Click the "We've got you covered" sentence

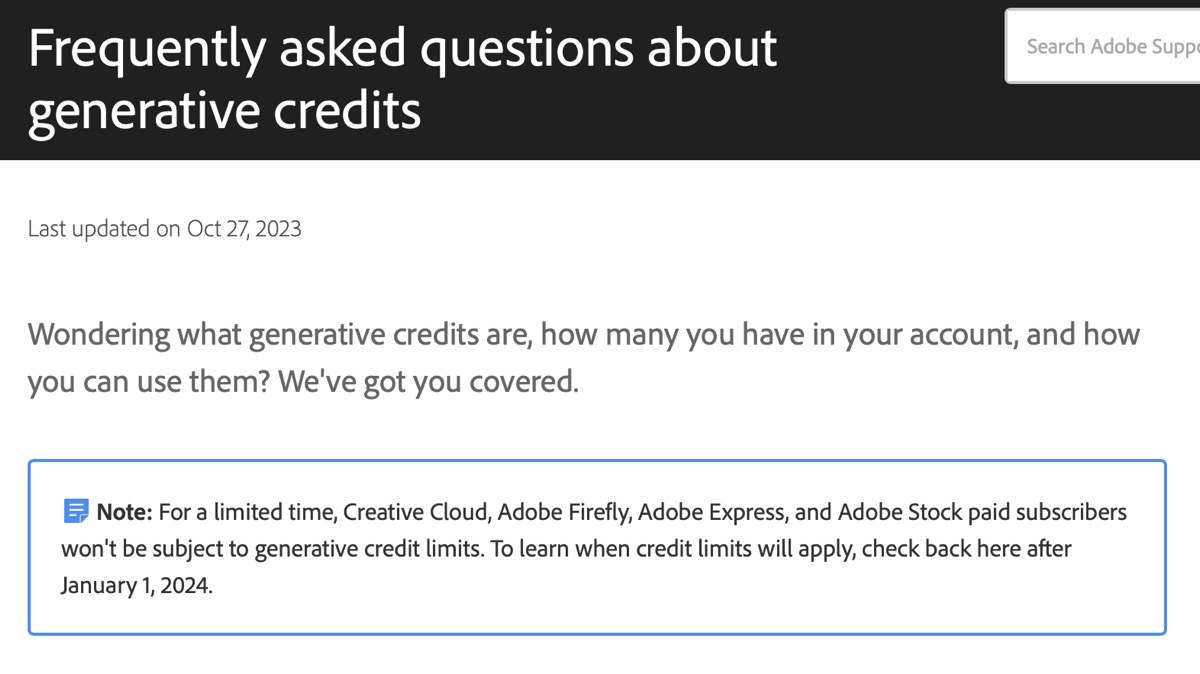click(428, 382)
